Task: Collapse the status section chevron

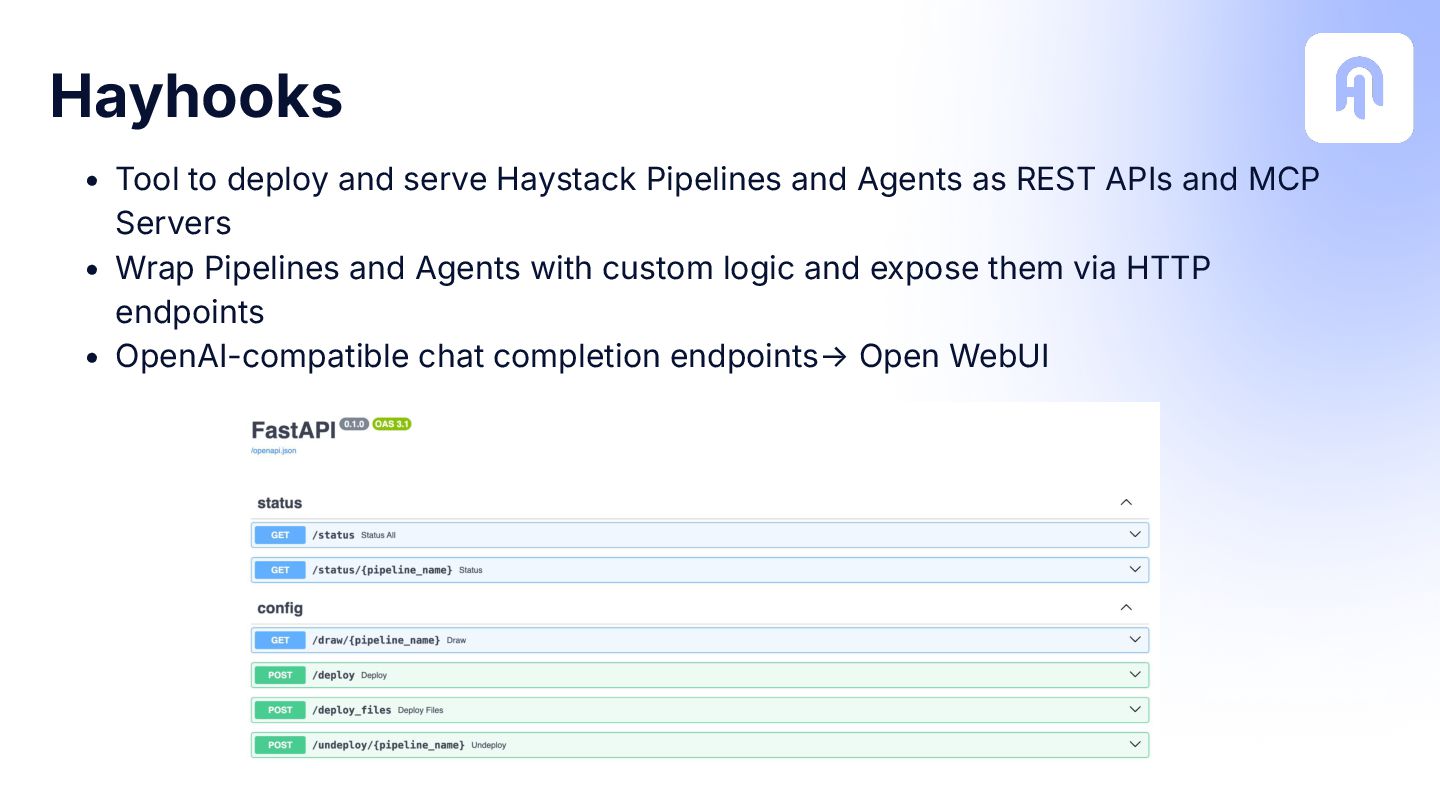Action: pos(1126,503)
